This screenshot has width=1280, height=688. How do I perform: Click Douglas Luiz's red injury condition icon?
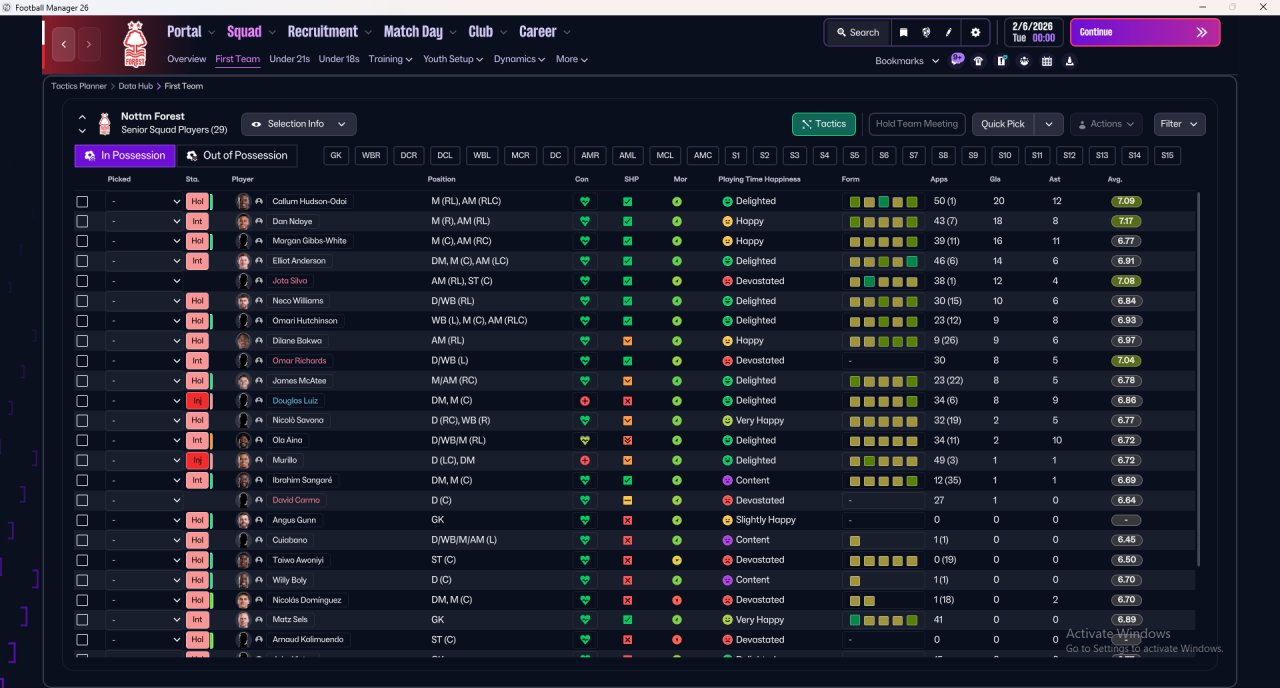[x=585, y=400]
